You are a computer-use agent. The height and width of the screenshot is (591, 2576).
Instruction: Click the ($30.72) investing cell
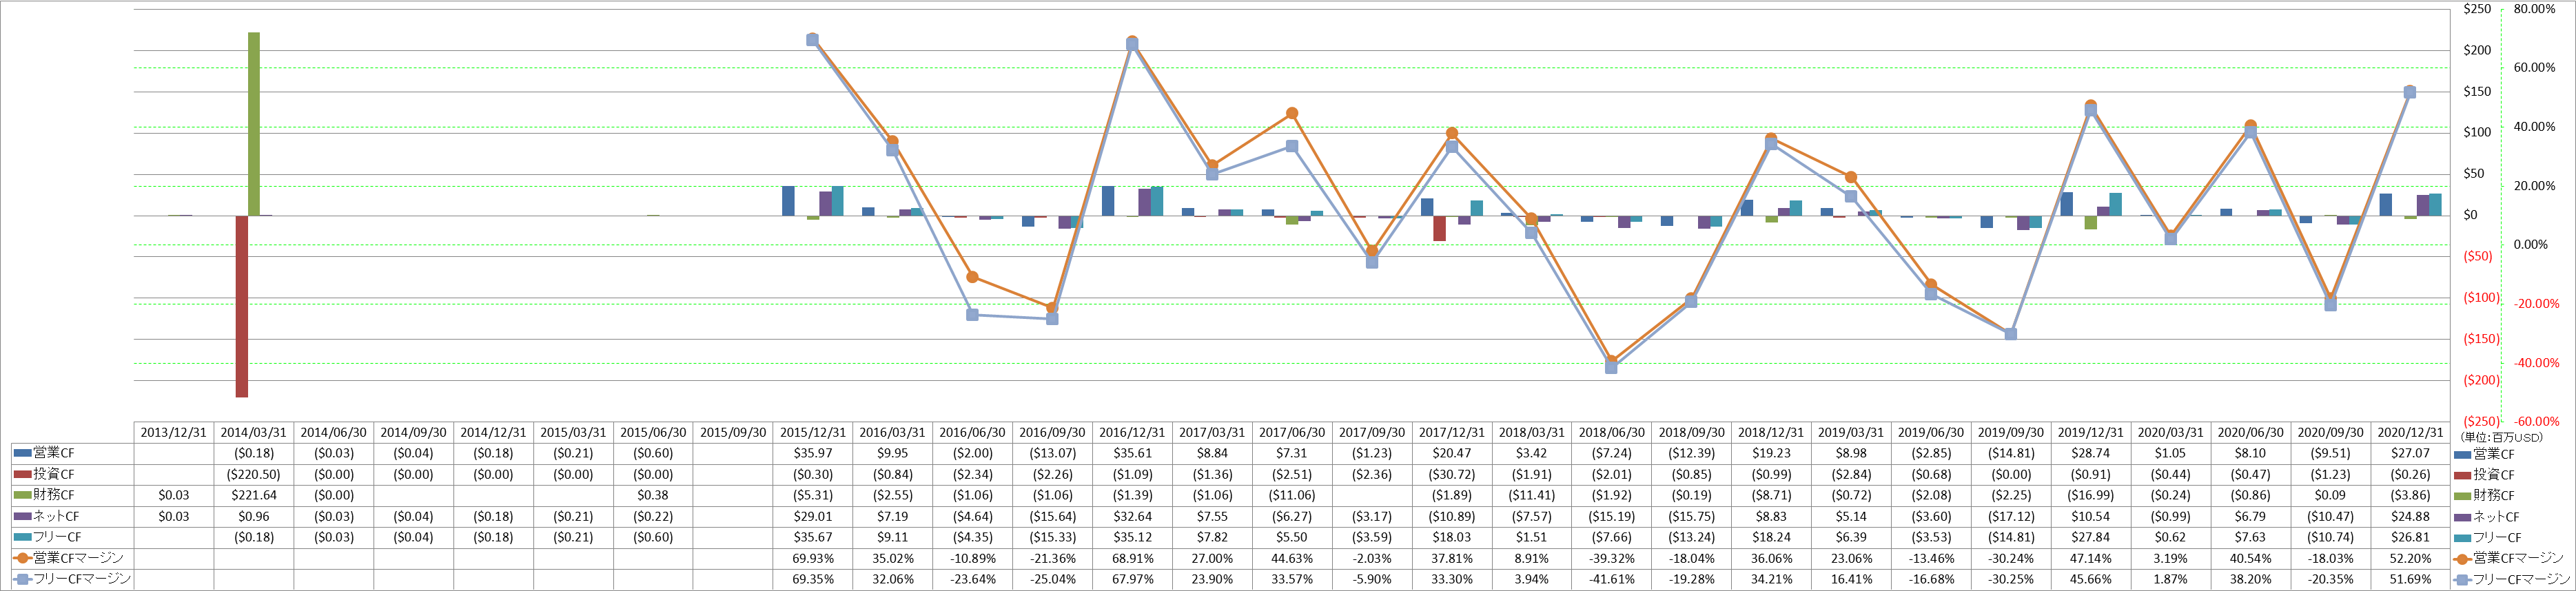[1451, 474]
